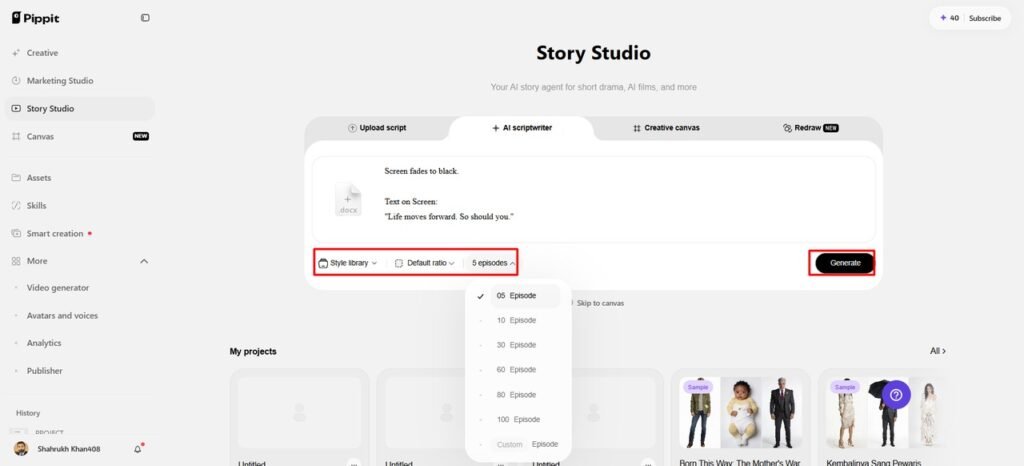The width and height of the screenshot is (1024, 466).
Task: Click the My projects heading
Action: 253,351
